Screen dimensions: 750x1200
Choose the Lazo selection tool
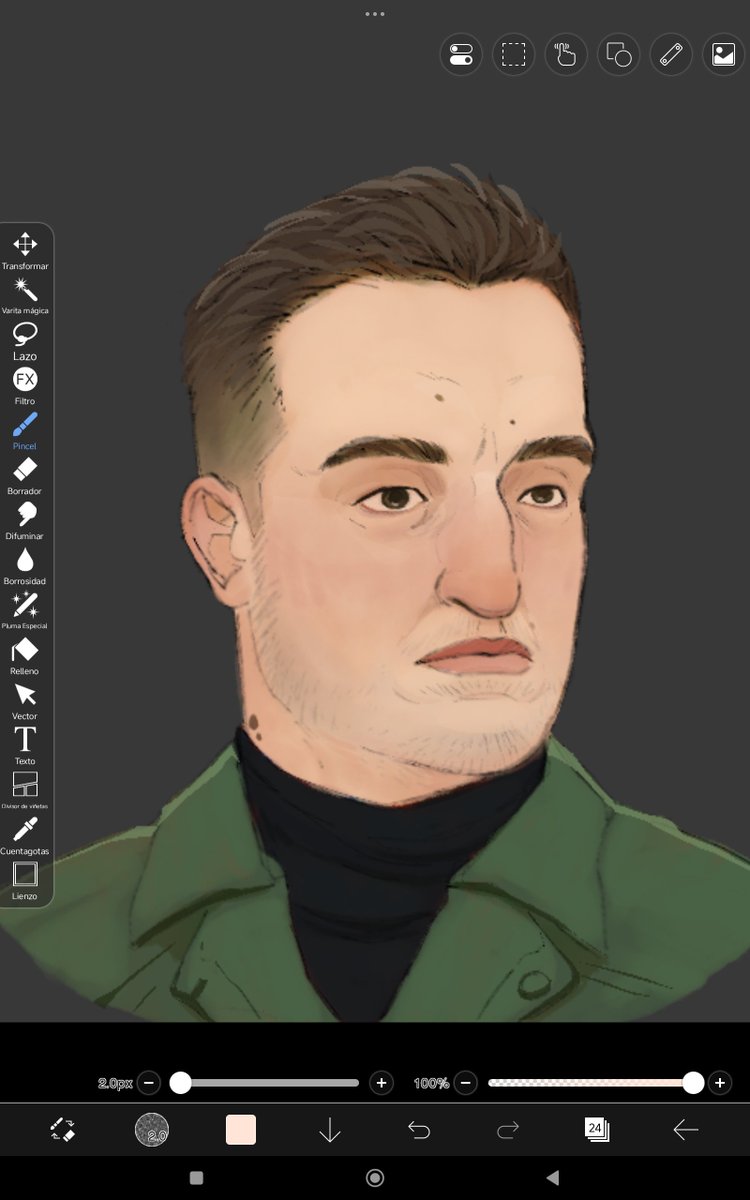[25, 340]
